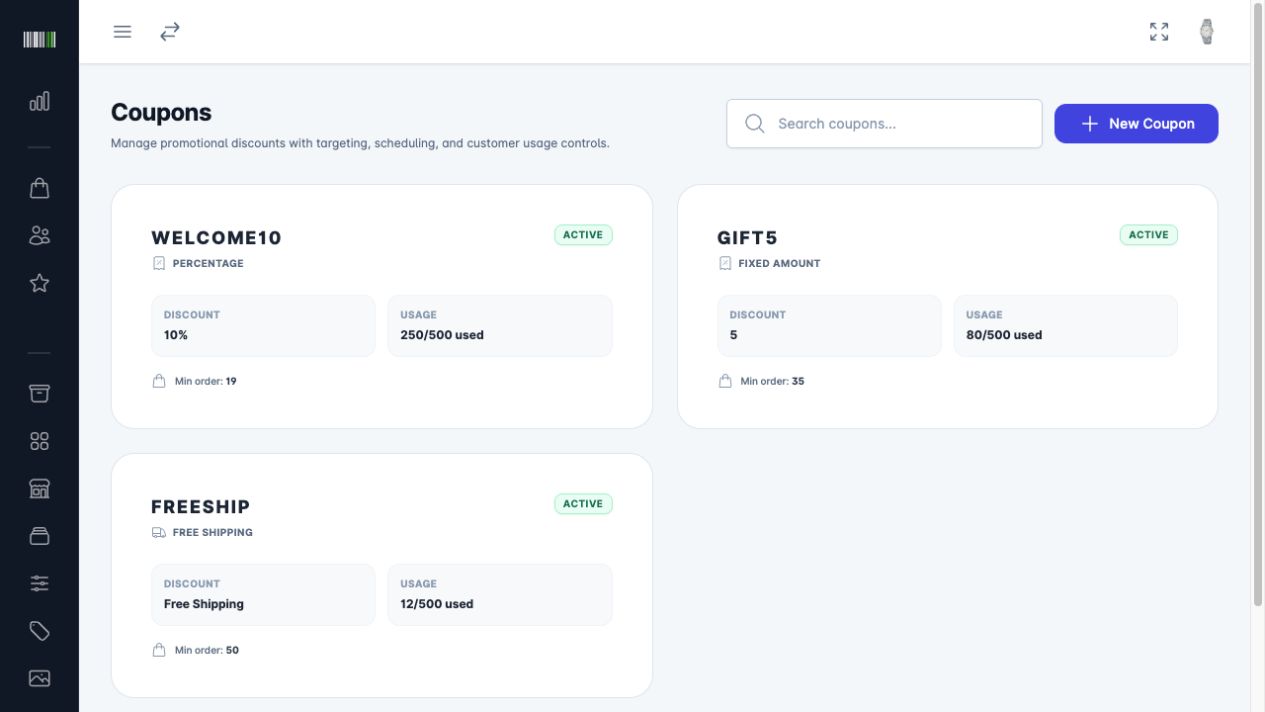The height and width of the screenshot is (712, 1265).
Task: Click the Min order 19 text
Action: [206, 381]
